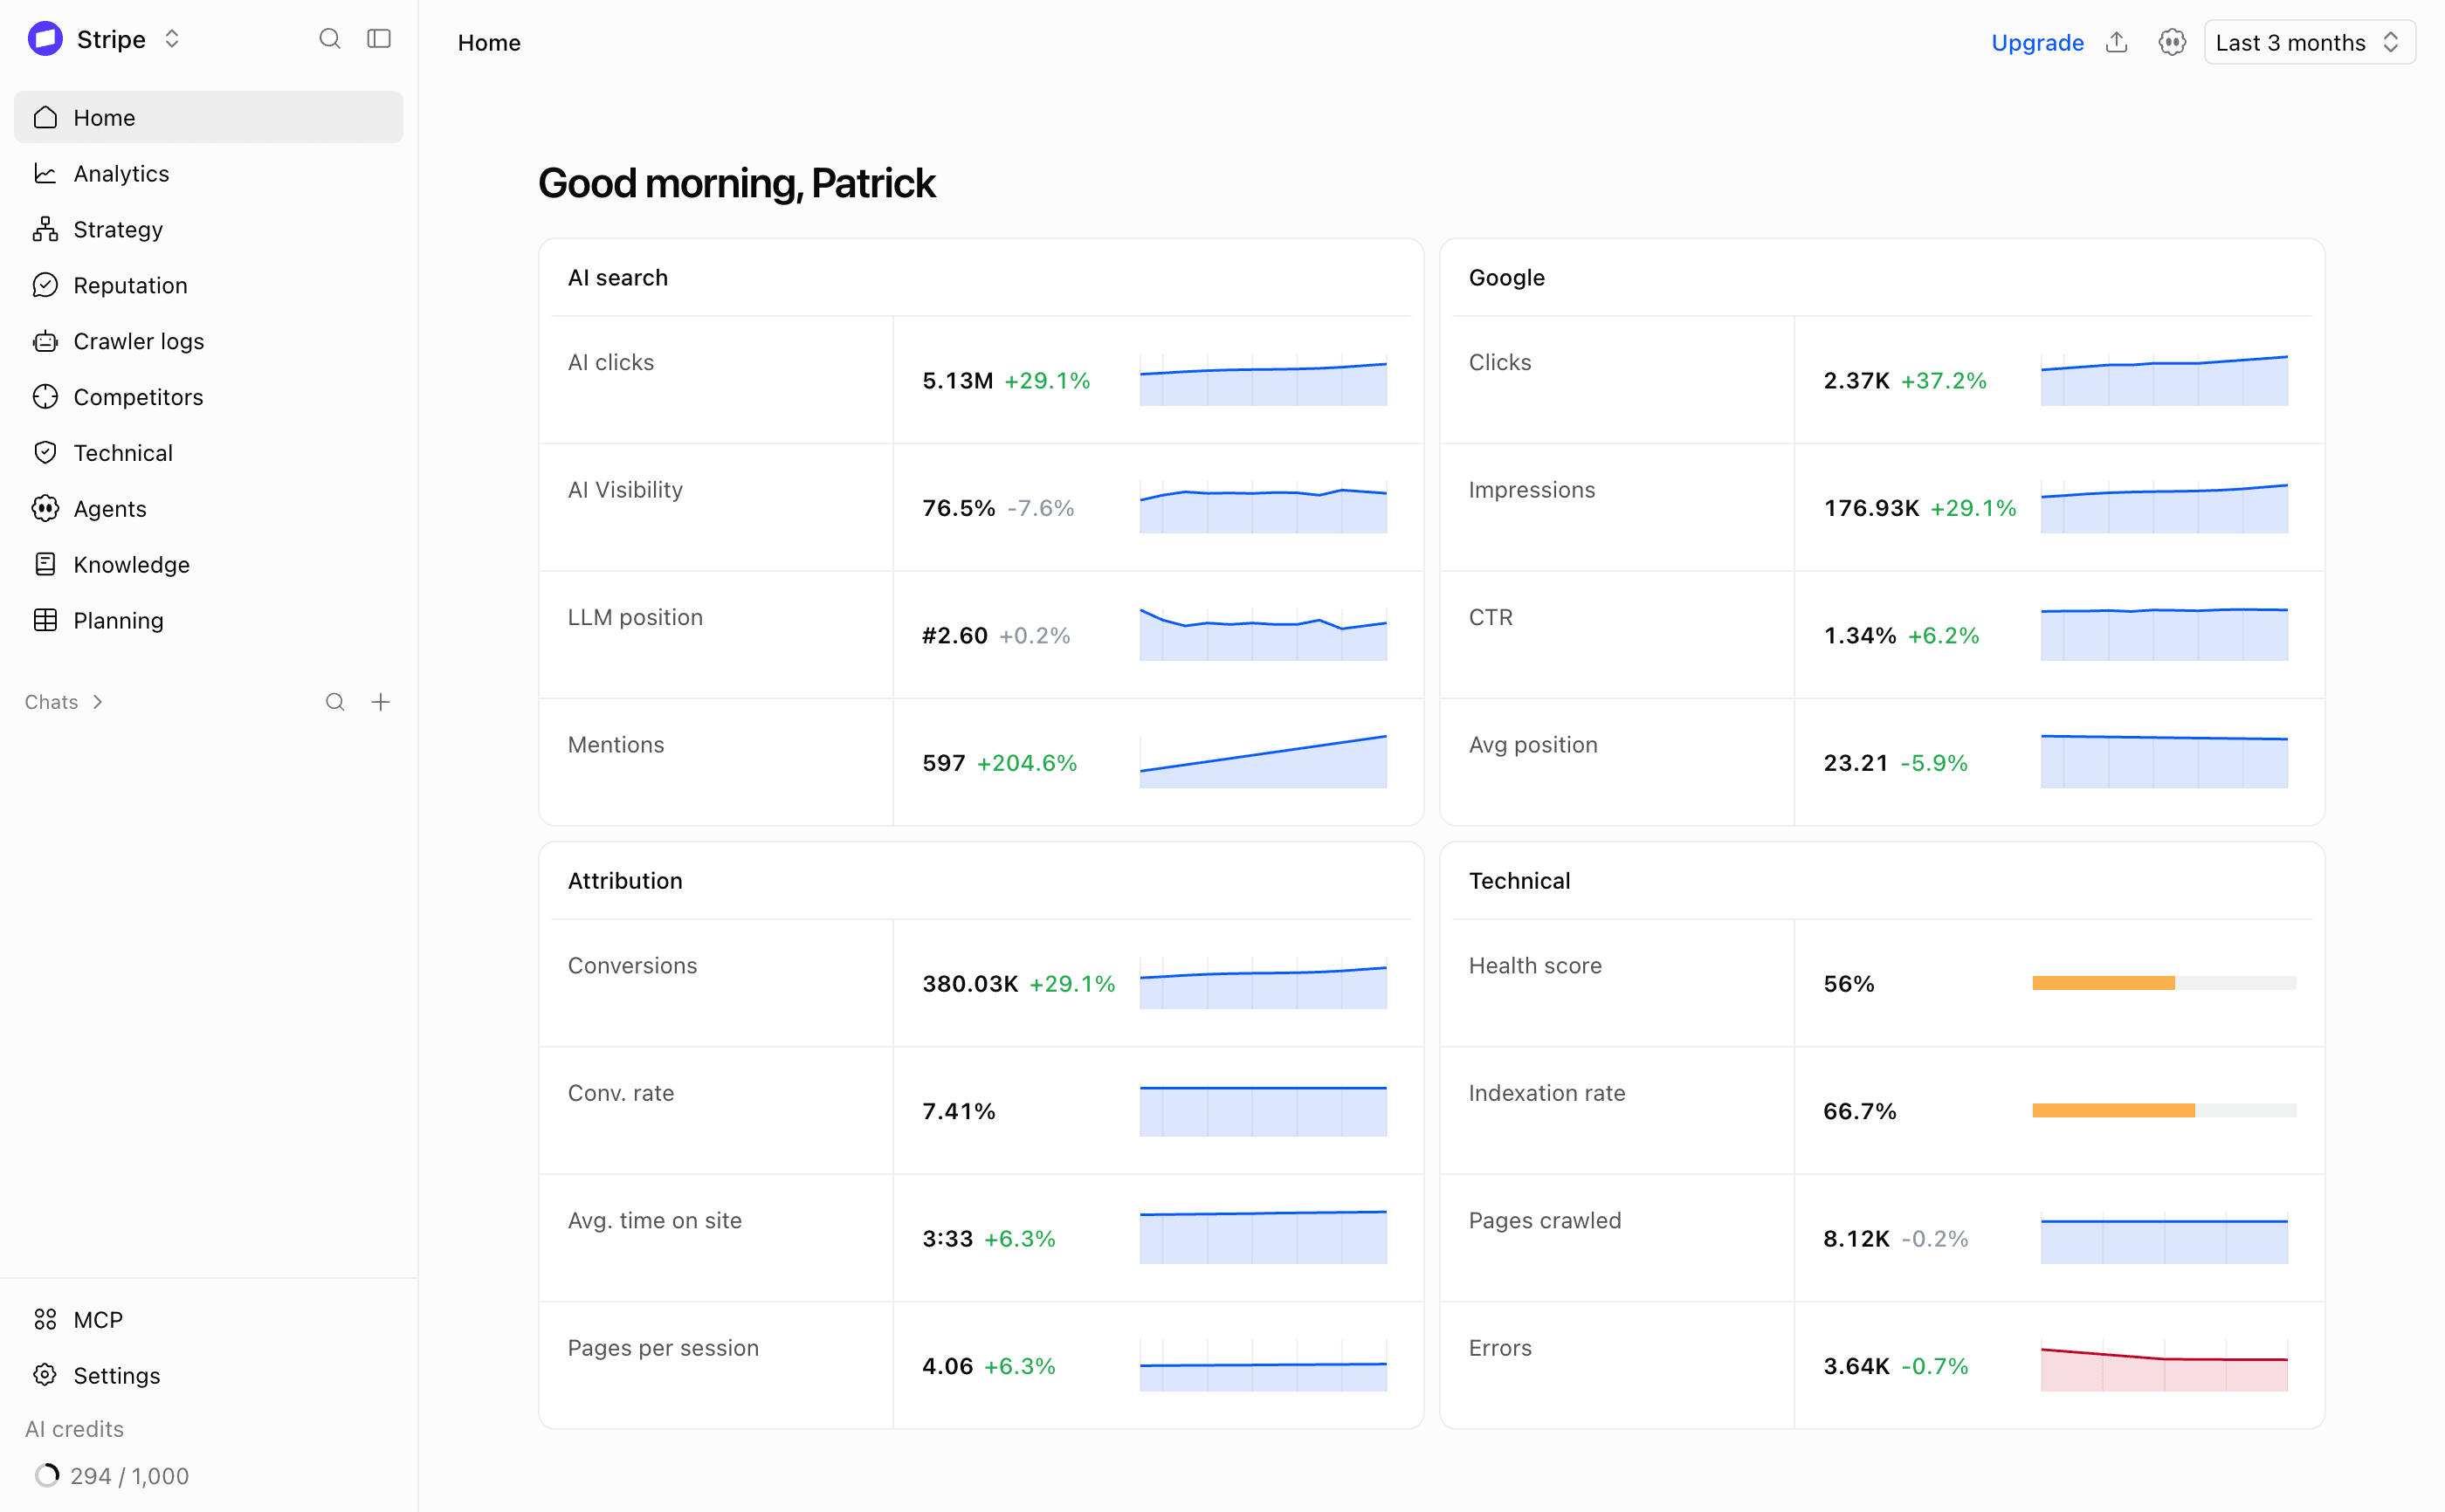
Task: Click the AI clicks value 5.13M
Action: (957, 381)
